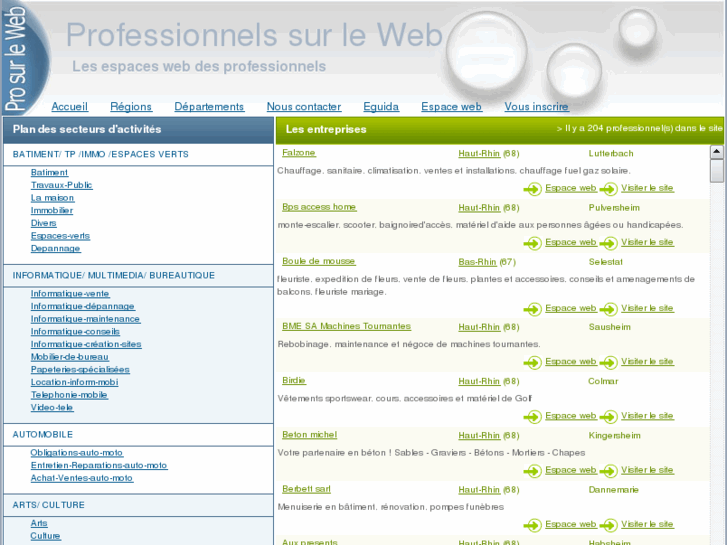727x545 pixels.
Task: Open the Immobilier category
Action: click(52, 211)
